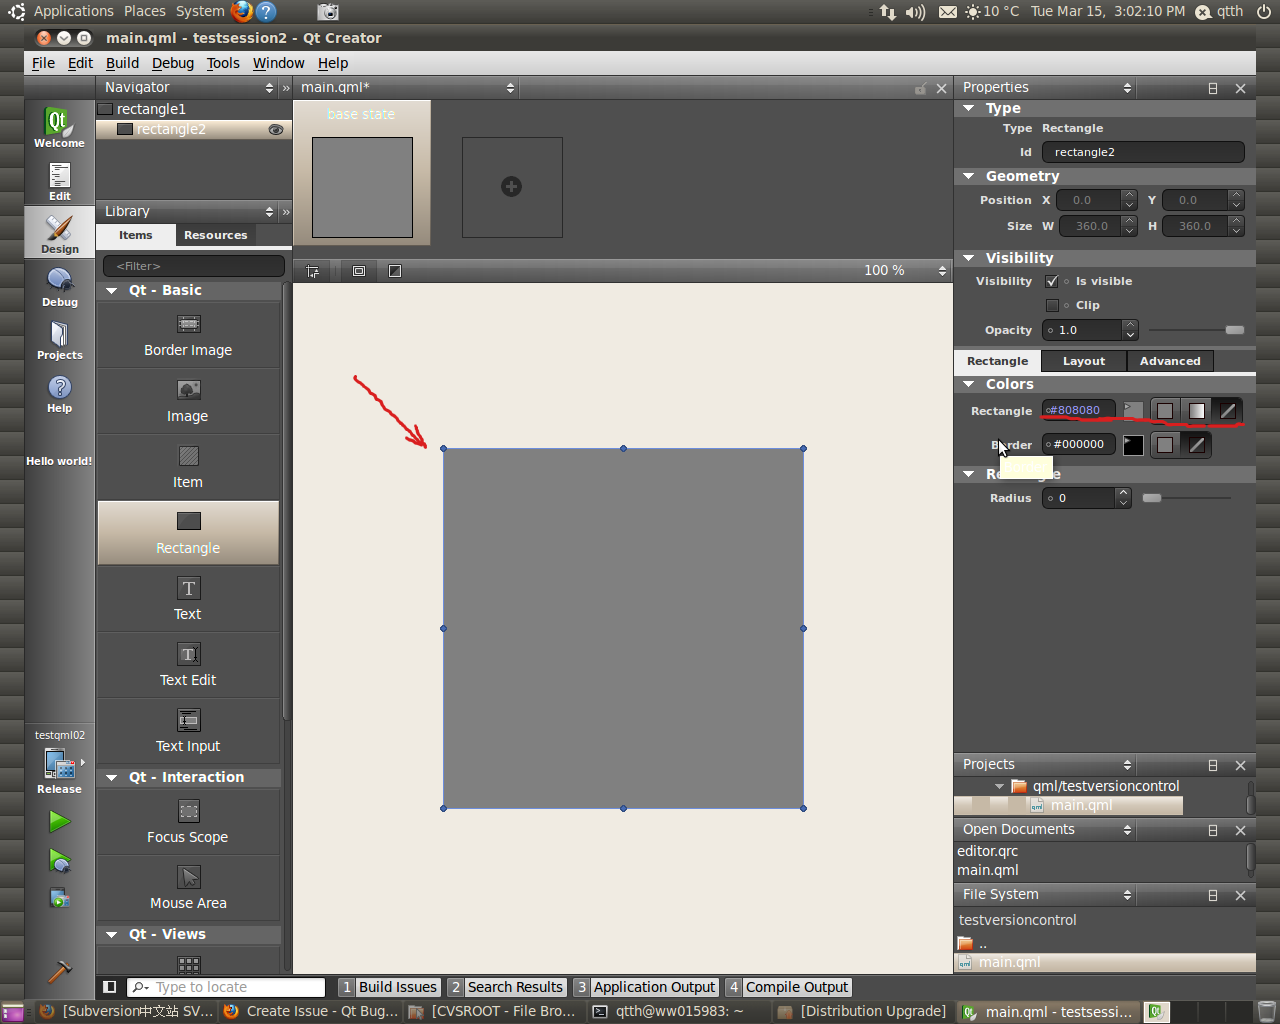This screenshot has height=1024, width=1280.
Task: Click the black Border color swatch
Action: tap(1133, 445)
